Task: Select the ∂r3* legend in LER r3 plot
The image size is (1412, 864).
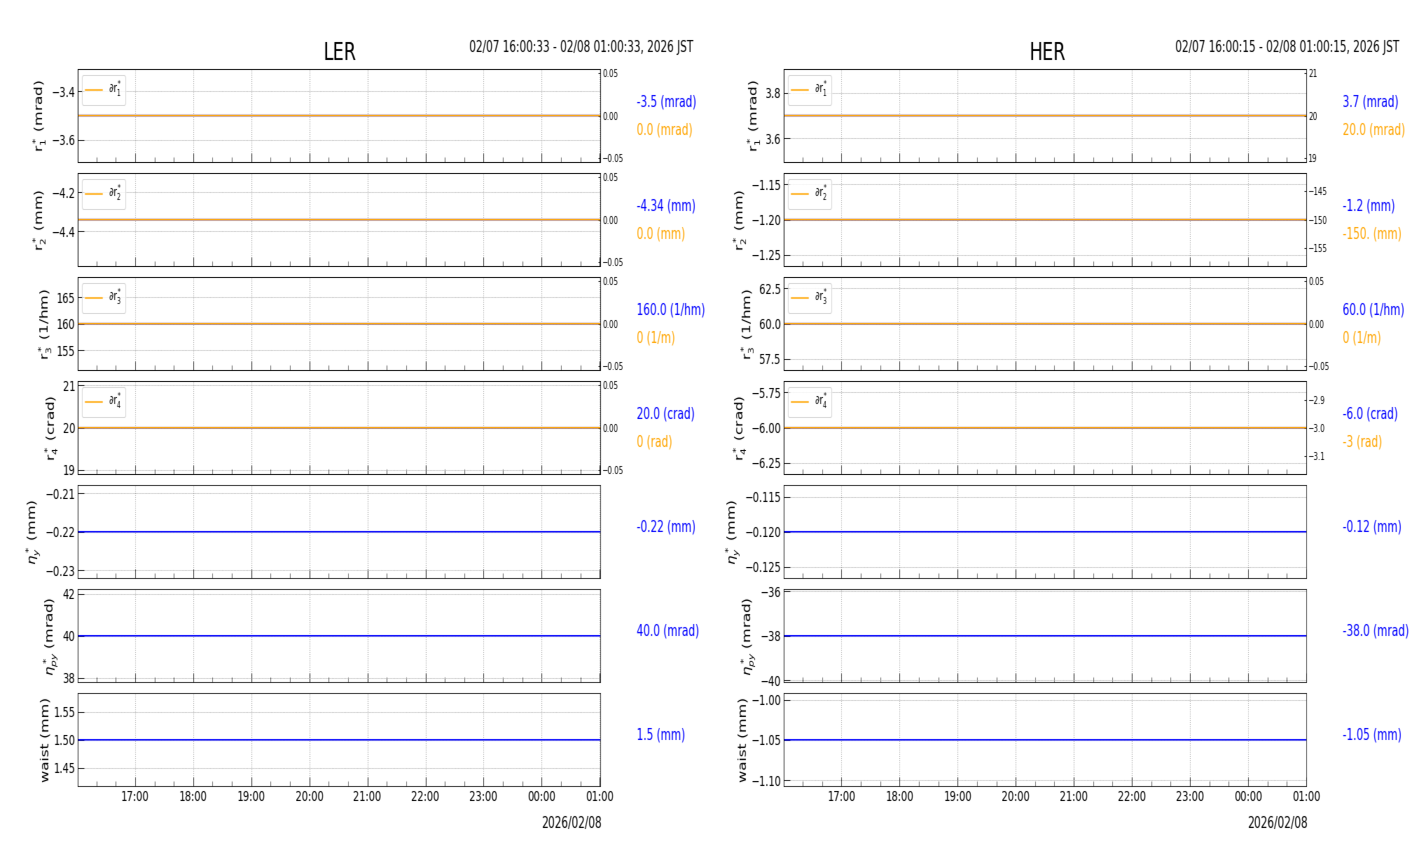Action: 104,298
